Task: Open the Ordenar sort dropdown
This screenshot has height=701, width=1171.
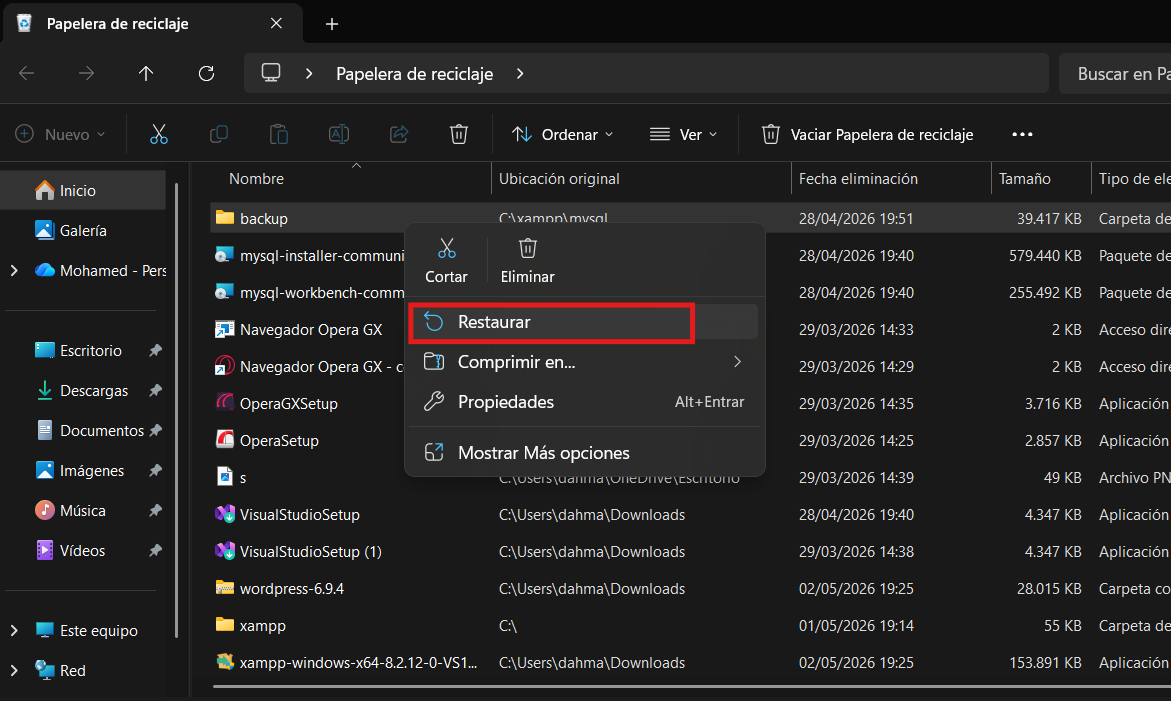Action: click(x=562, y=134)
